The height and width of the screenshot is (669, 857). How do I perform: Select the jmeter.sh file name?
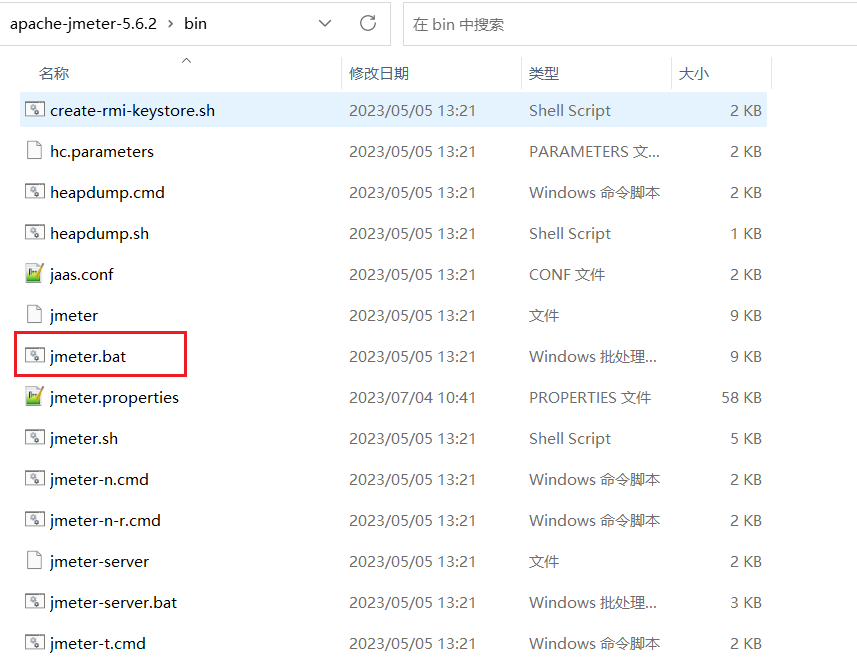coord(84,439)
